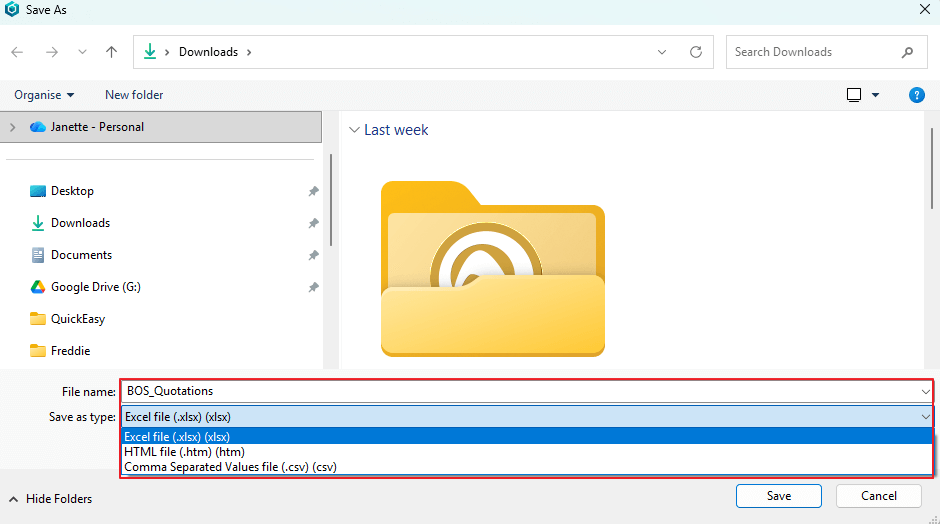940x524 pixels.
Task: Click the Forward navigation arrow
Action: (52, 52)
